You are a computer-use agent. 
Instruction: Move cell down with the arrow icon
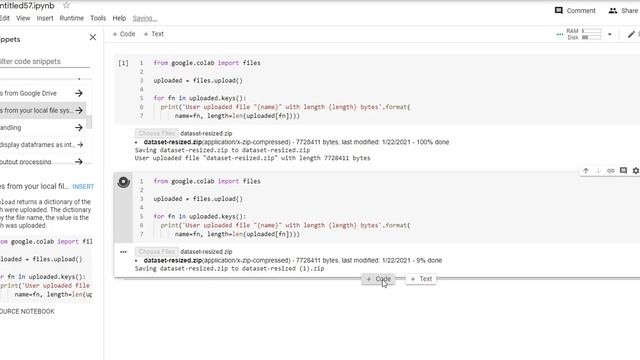click(x=598, y=171)
